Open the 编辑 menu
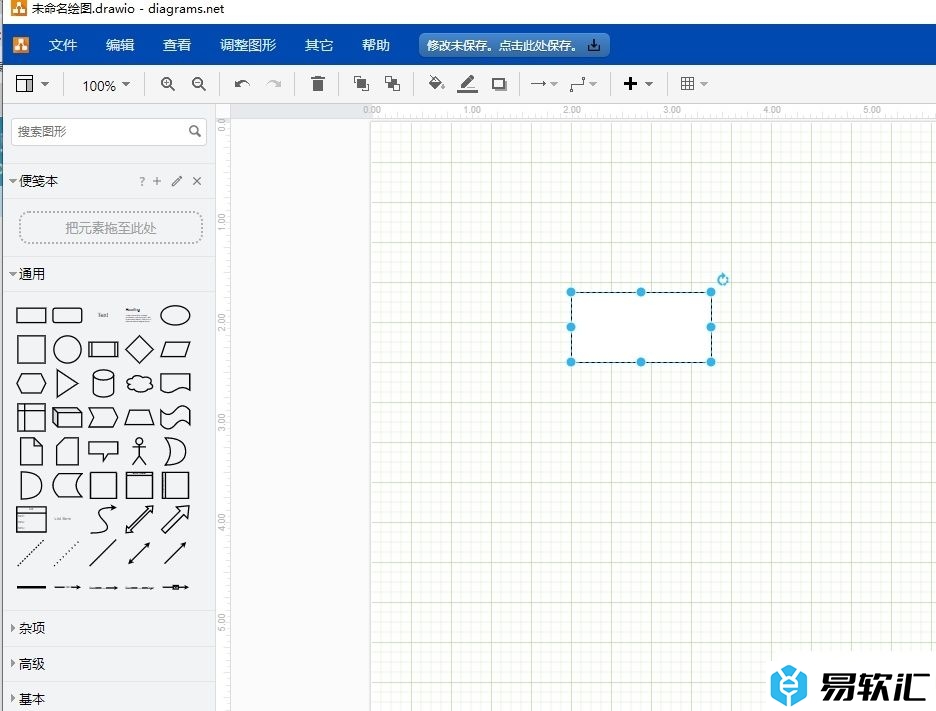This screenshot has width=936, height=711. 120,45
